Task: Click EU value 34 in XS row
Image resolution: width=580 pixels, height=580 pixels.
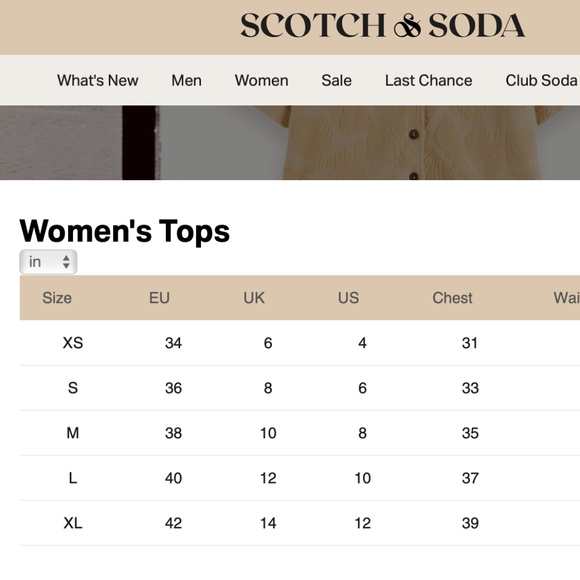Action: tap(173, 343)
